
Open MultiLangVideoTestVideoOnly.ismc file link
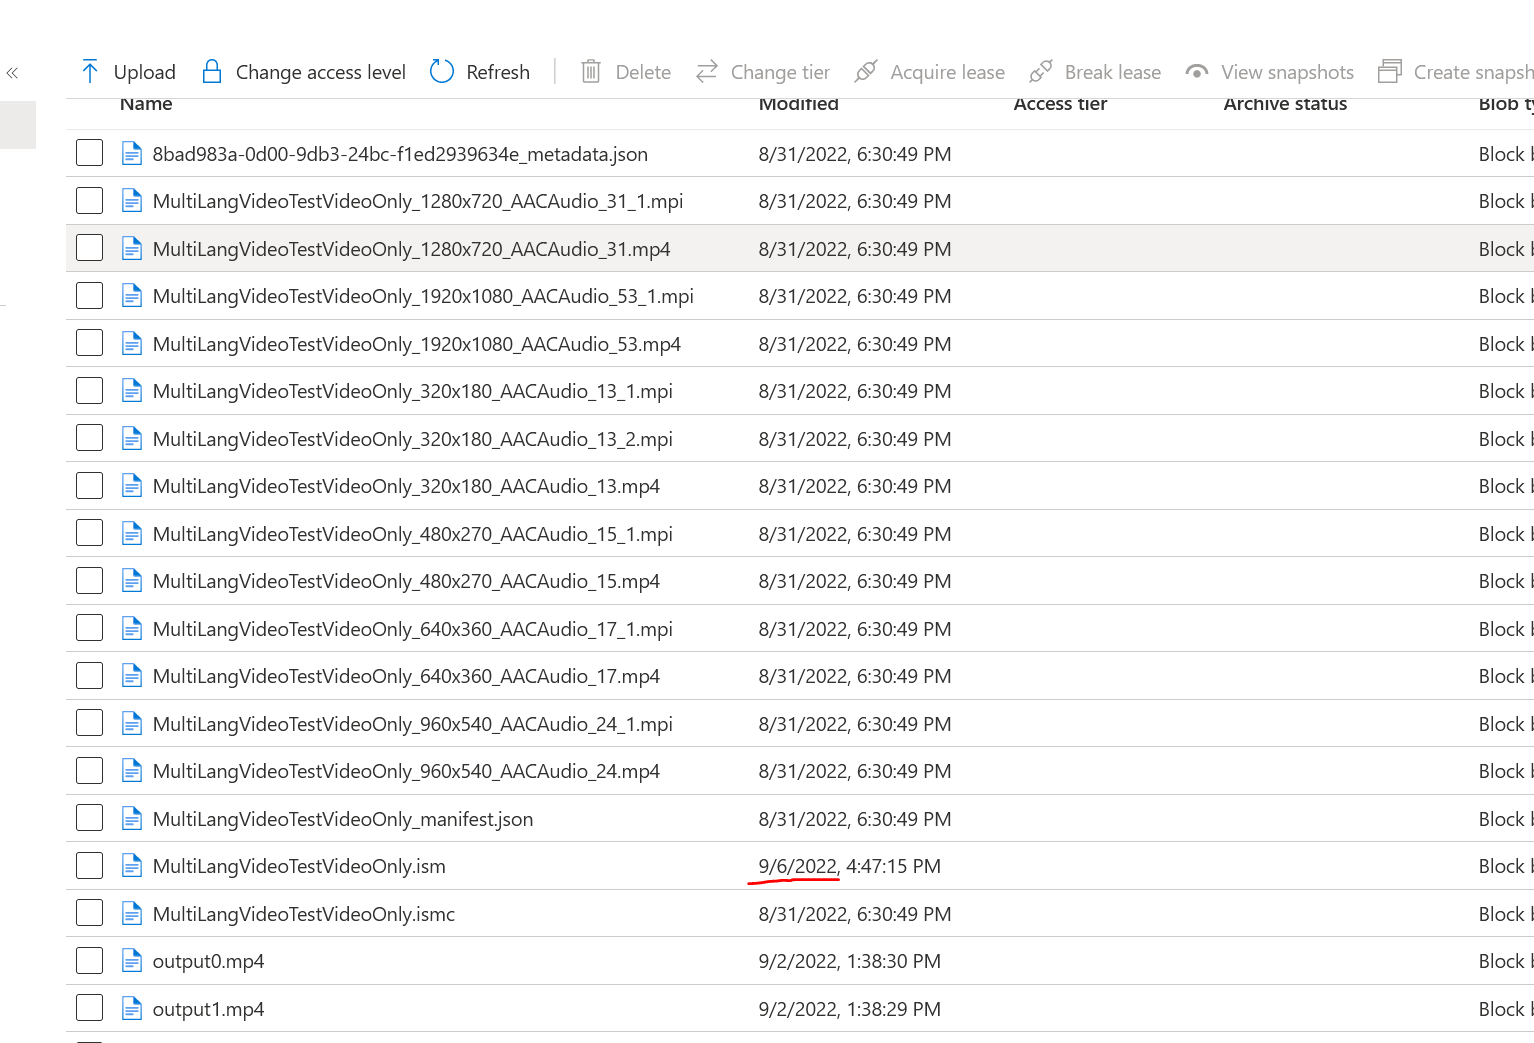(303, 914)
